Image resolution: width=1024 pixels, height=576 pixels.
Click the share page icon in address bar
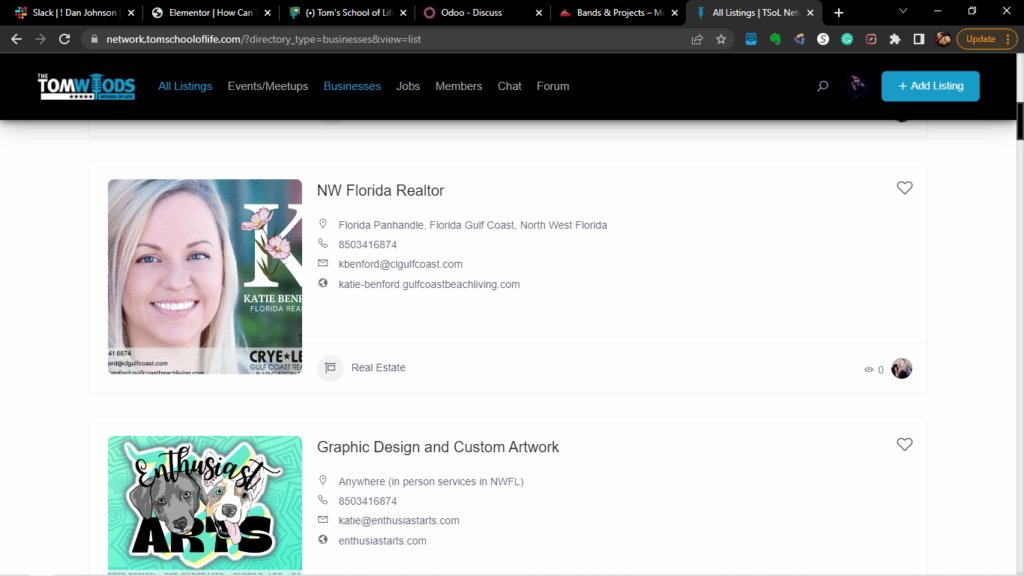click(x=697, y=39)
